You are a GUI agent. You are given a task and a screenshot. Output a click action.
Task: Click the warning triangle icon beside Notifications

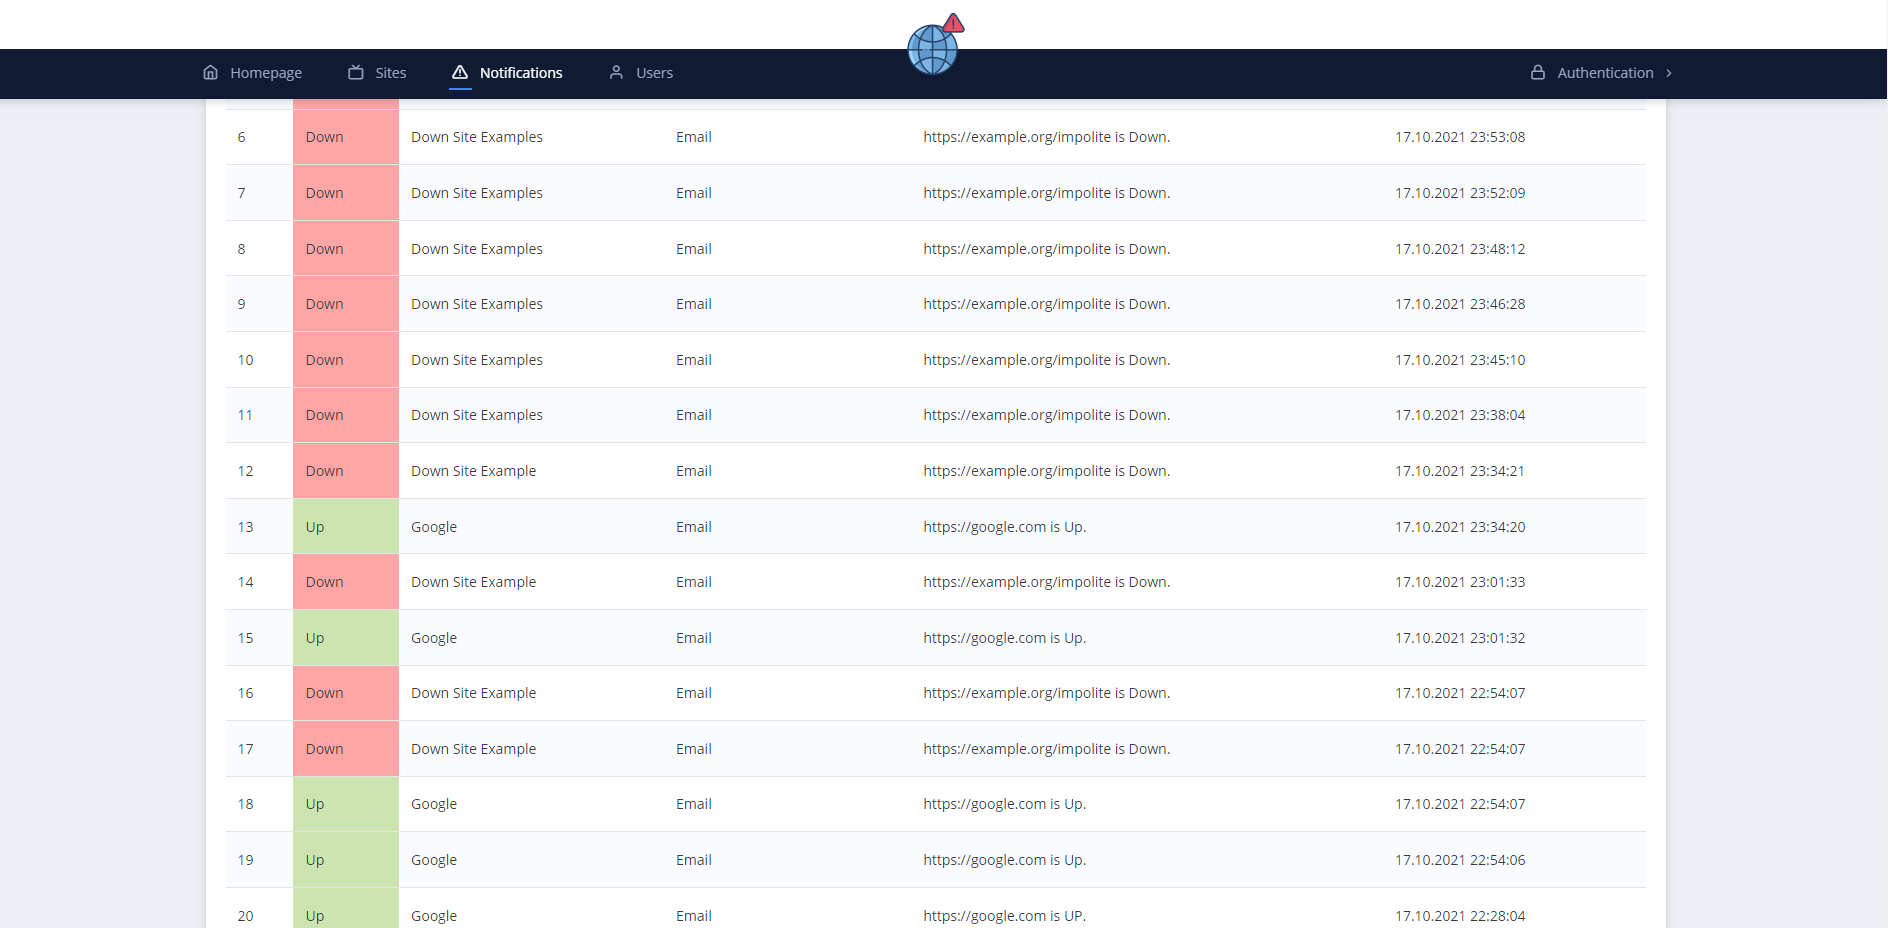tap(460, 72)
